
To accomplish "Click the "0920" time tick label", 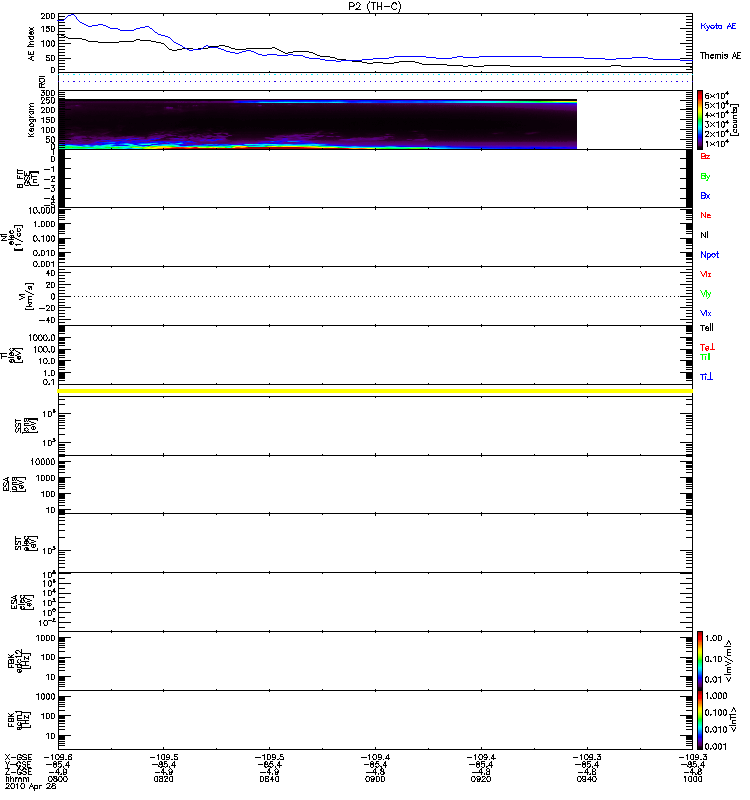I will click(x=481, y=780).
